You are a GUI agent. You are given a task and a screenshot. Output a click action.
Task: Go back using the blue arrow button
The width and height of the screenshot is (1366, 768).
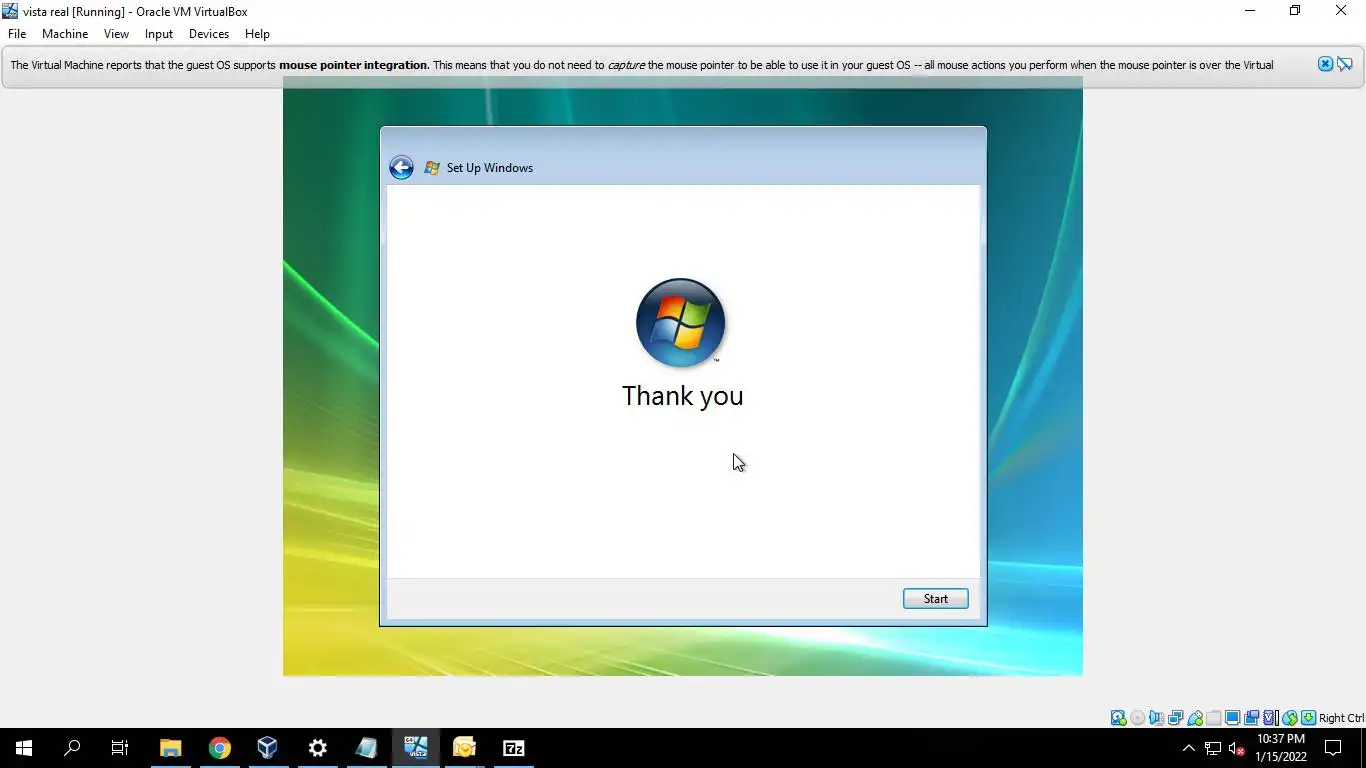tap(401, 168)
